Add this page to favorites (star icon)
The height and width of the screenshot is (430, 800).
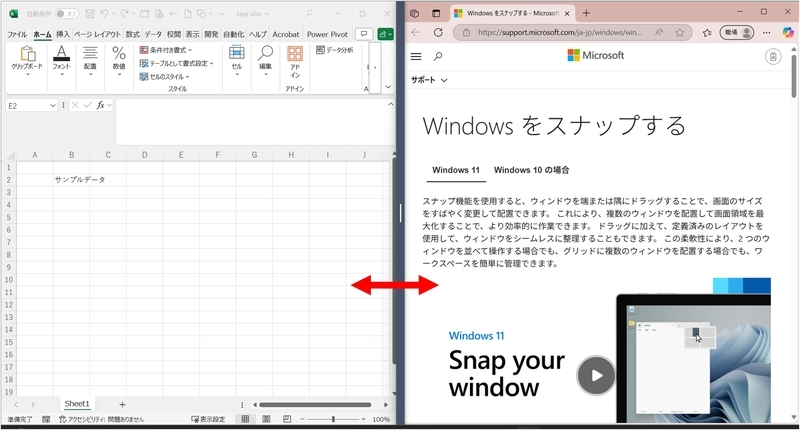click(x=680, y=32)
